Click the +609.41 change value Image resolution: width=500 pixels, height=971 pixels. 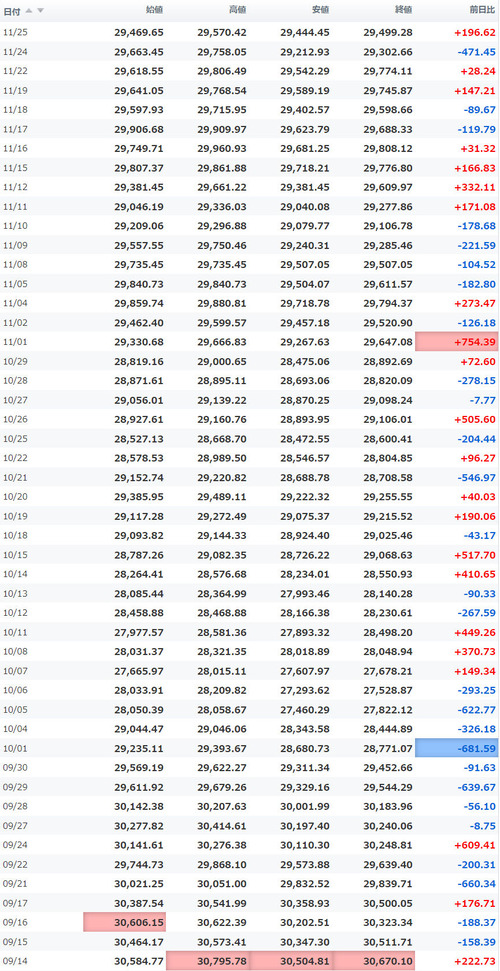pyautogui.click(x=475, y=845)
